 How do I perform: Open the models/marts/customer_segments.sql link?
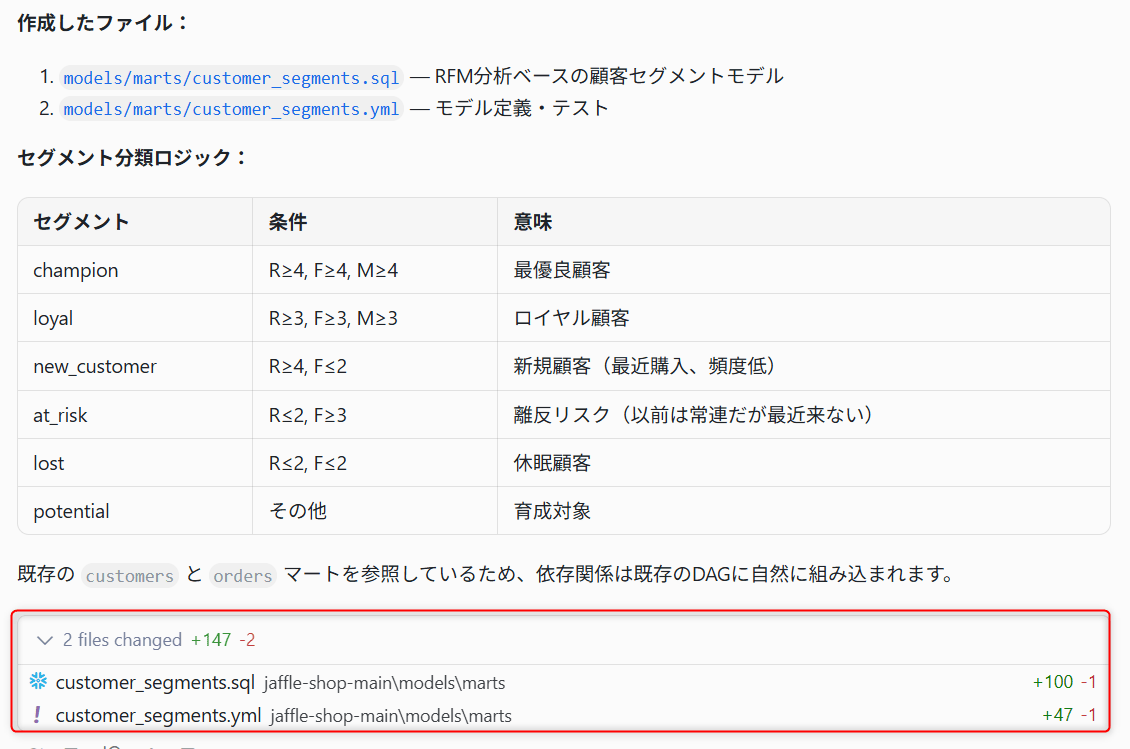click(x=231, y=78)
